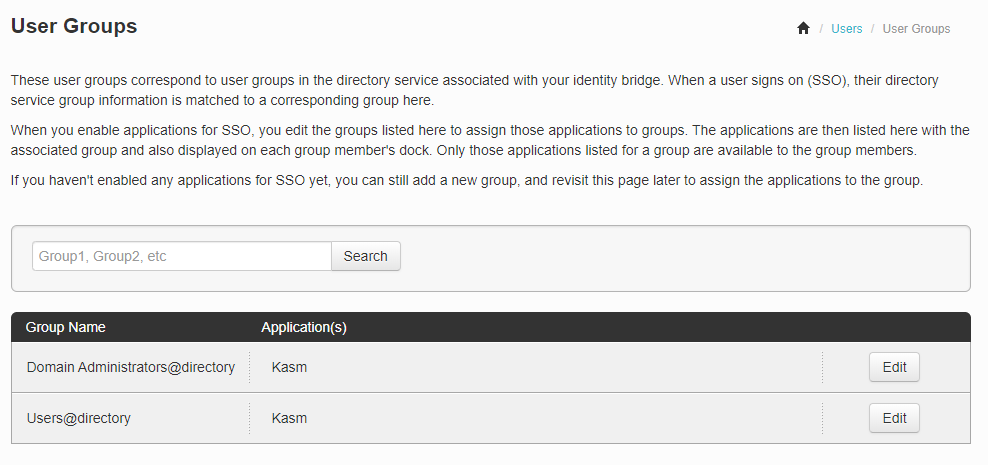The height and width of the screenshot is (465, 988).
Task: Click the slash between Users and User Groups
Action: tap(872, 29)
